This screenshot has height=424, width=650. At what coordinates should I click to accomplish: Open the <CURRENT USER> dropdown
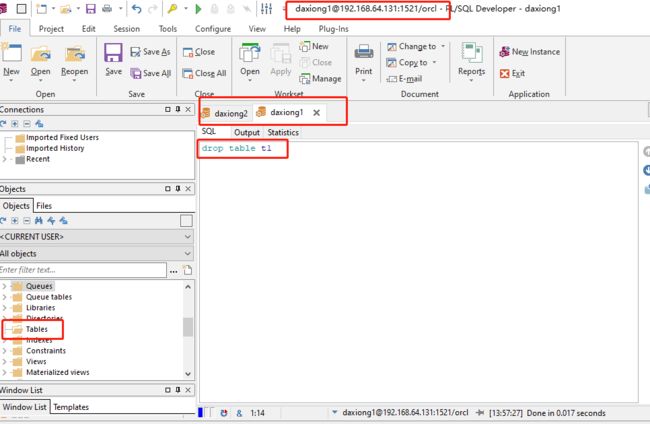(97, 237)
